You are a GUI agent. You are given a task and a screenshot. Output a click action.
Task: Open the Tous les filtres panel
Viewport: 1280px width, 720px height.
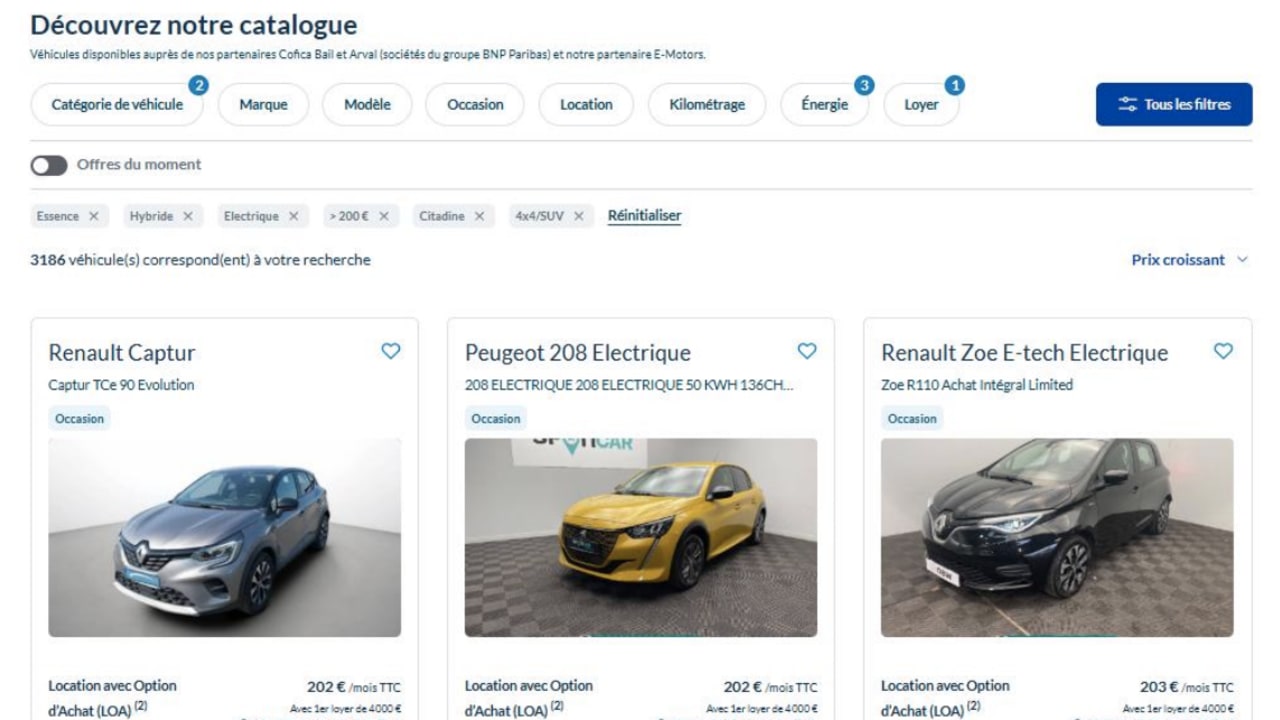coord(1172,104)
